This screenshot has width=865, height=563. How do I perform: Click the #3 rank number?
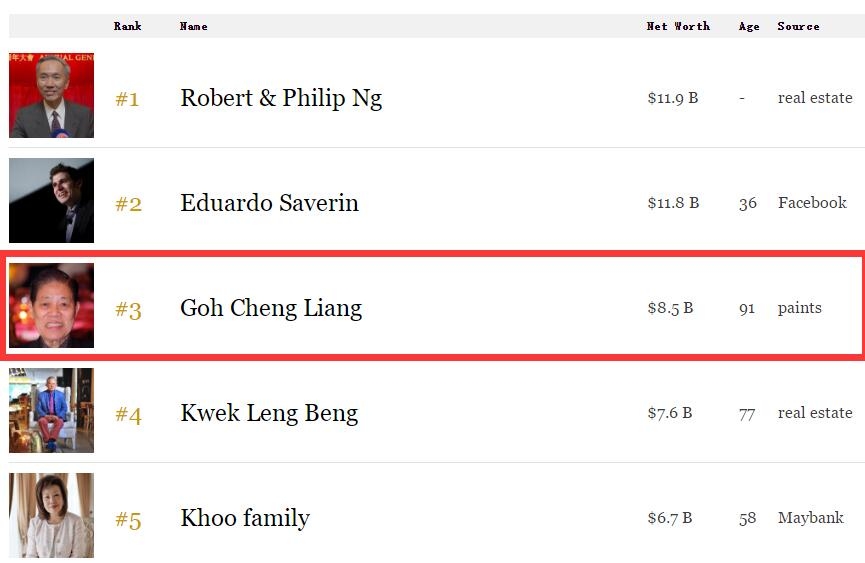click(128, 309)
